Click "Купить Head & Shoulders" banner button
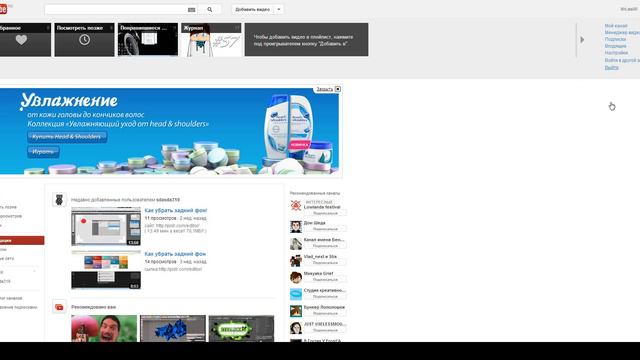The height and width of the screenshot is (360, 640). click(67, 137)
